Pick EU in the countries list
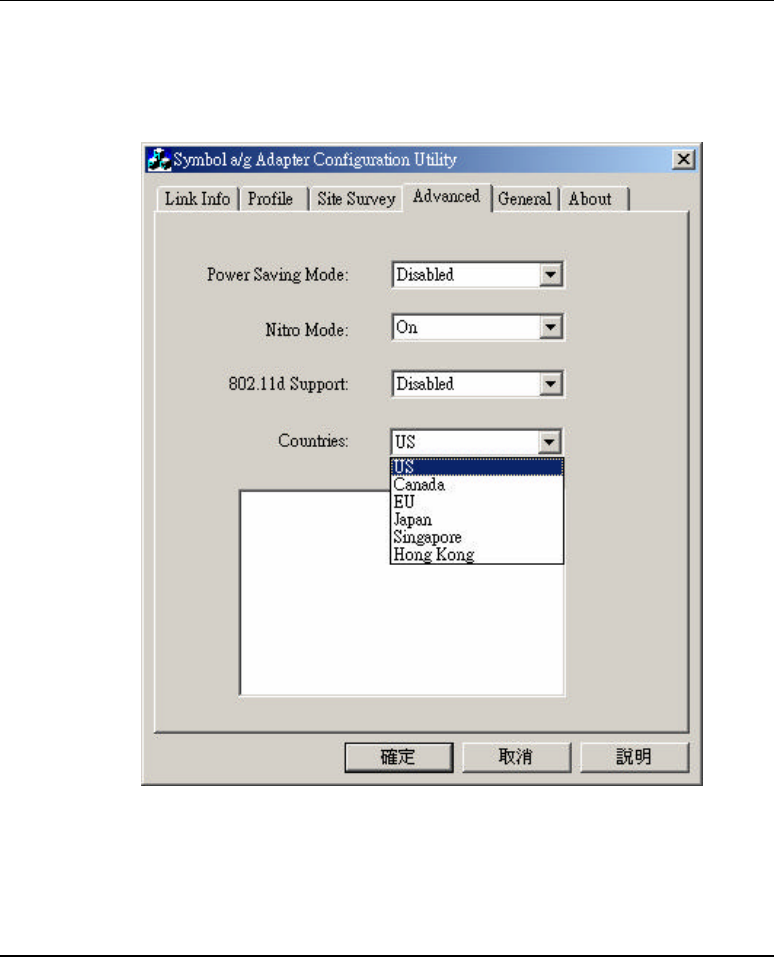Image resolution: width=774 pixels, height=957 pixels. tap(476, 502)
